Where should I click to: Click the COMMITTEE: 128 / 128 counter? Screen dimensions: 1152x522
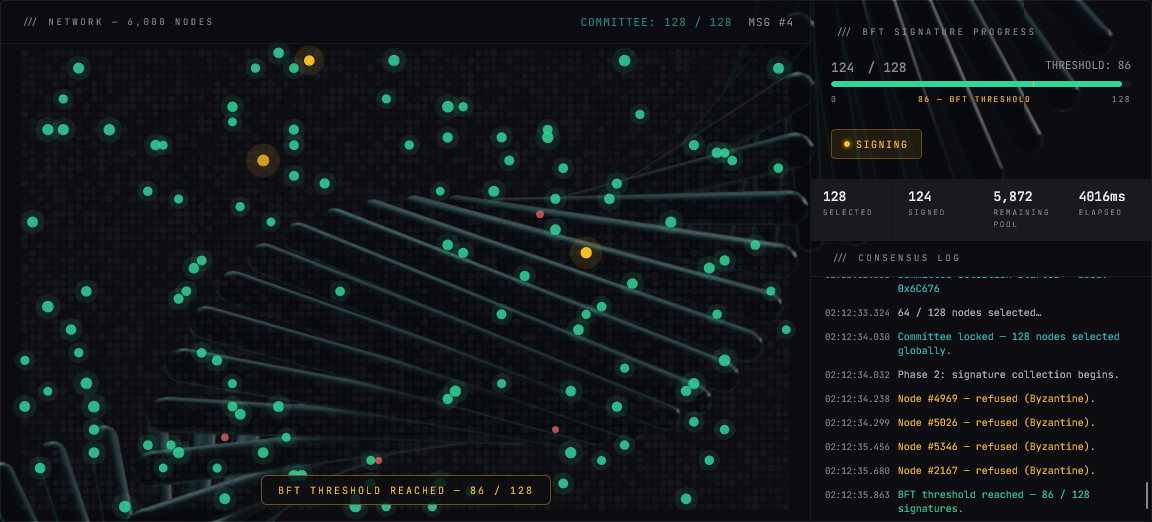(x=656, y=22)
